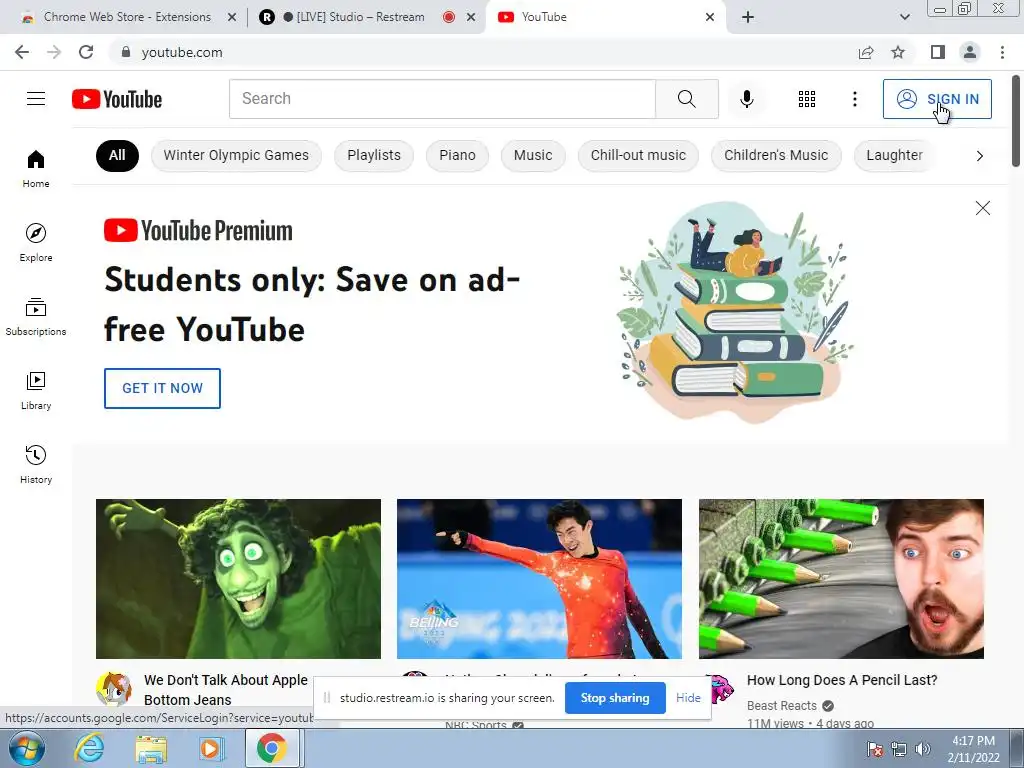Click the padlock site info icon
The image size is (1024, 768).
[x=126, y=52]
